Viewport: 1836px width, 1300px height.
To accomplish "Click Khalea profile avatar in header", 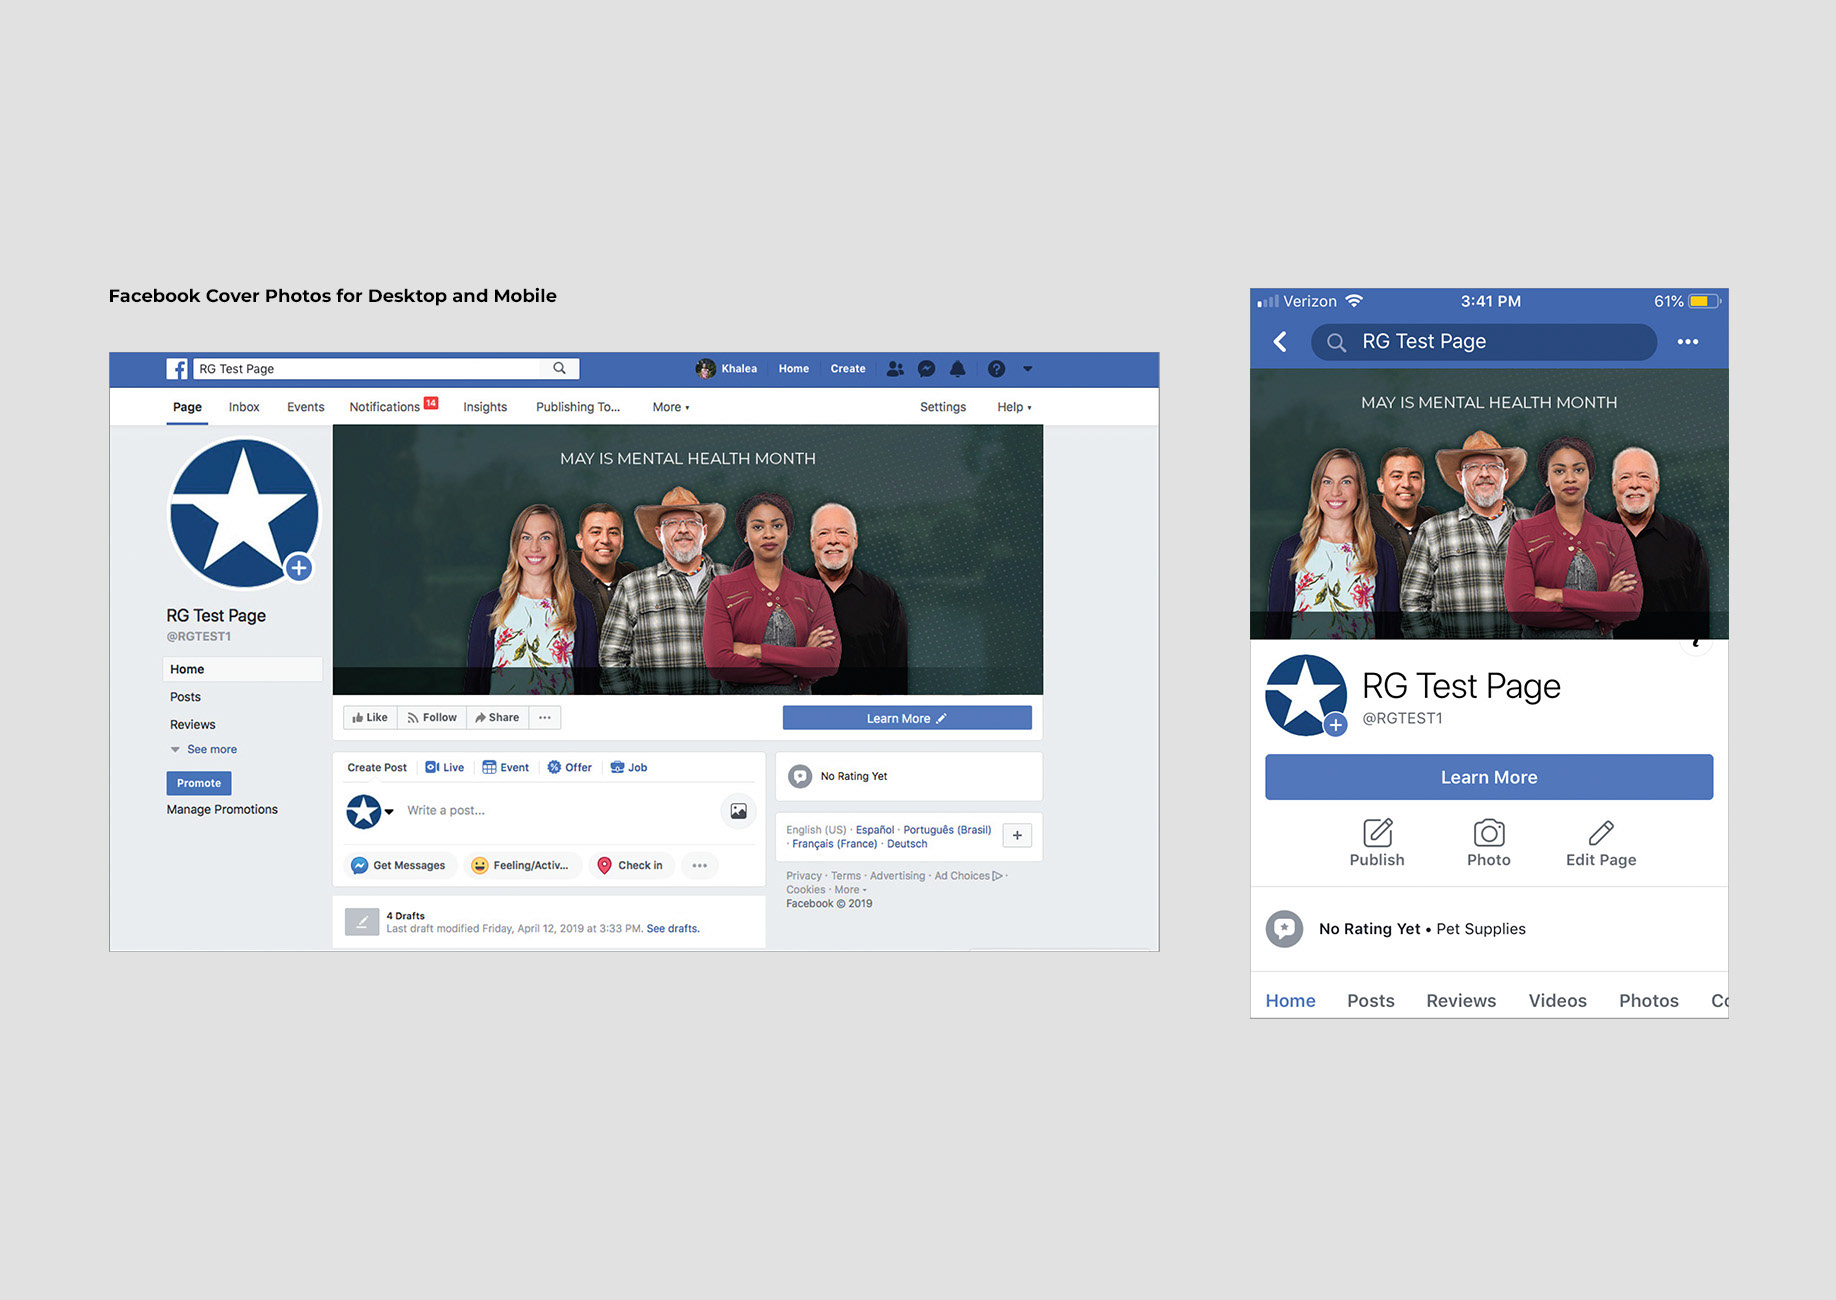I will 706,369.
